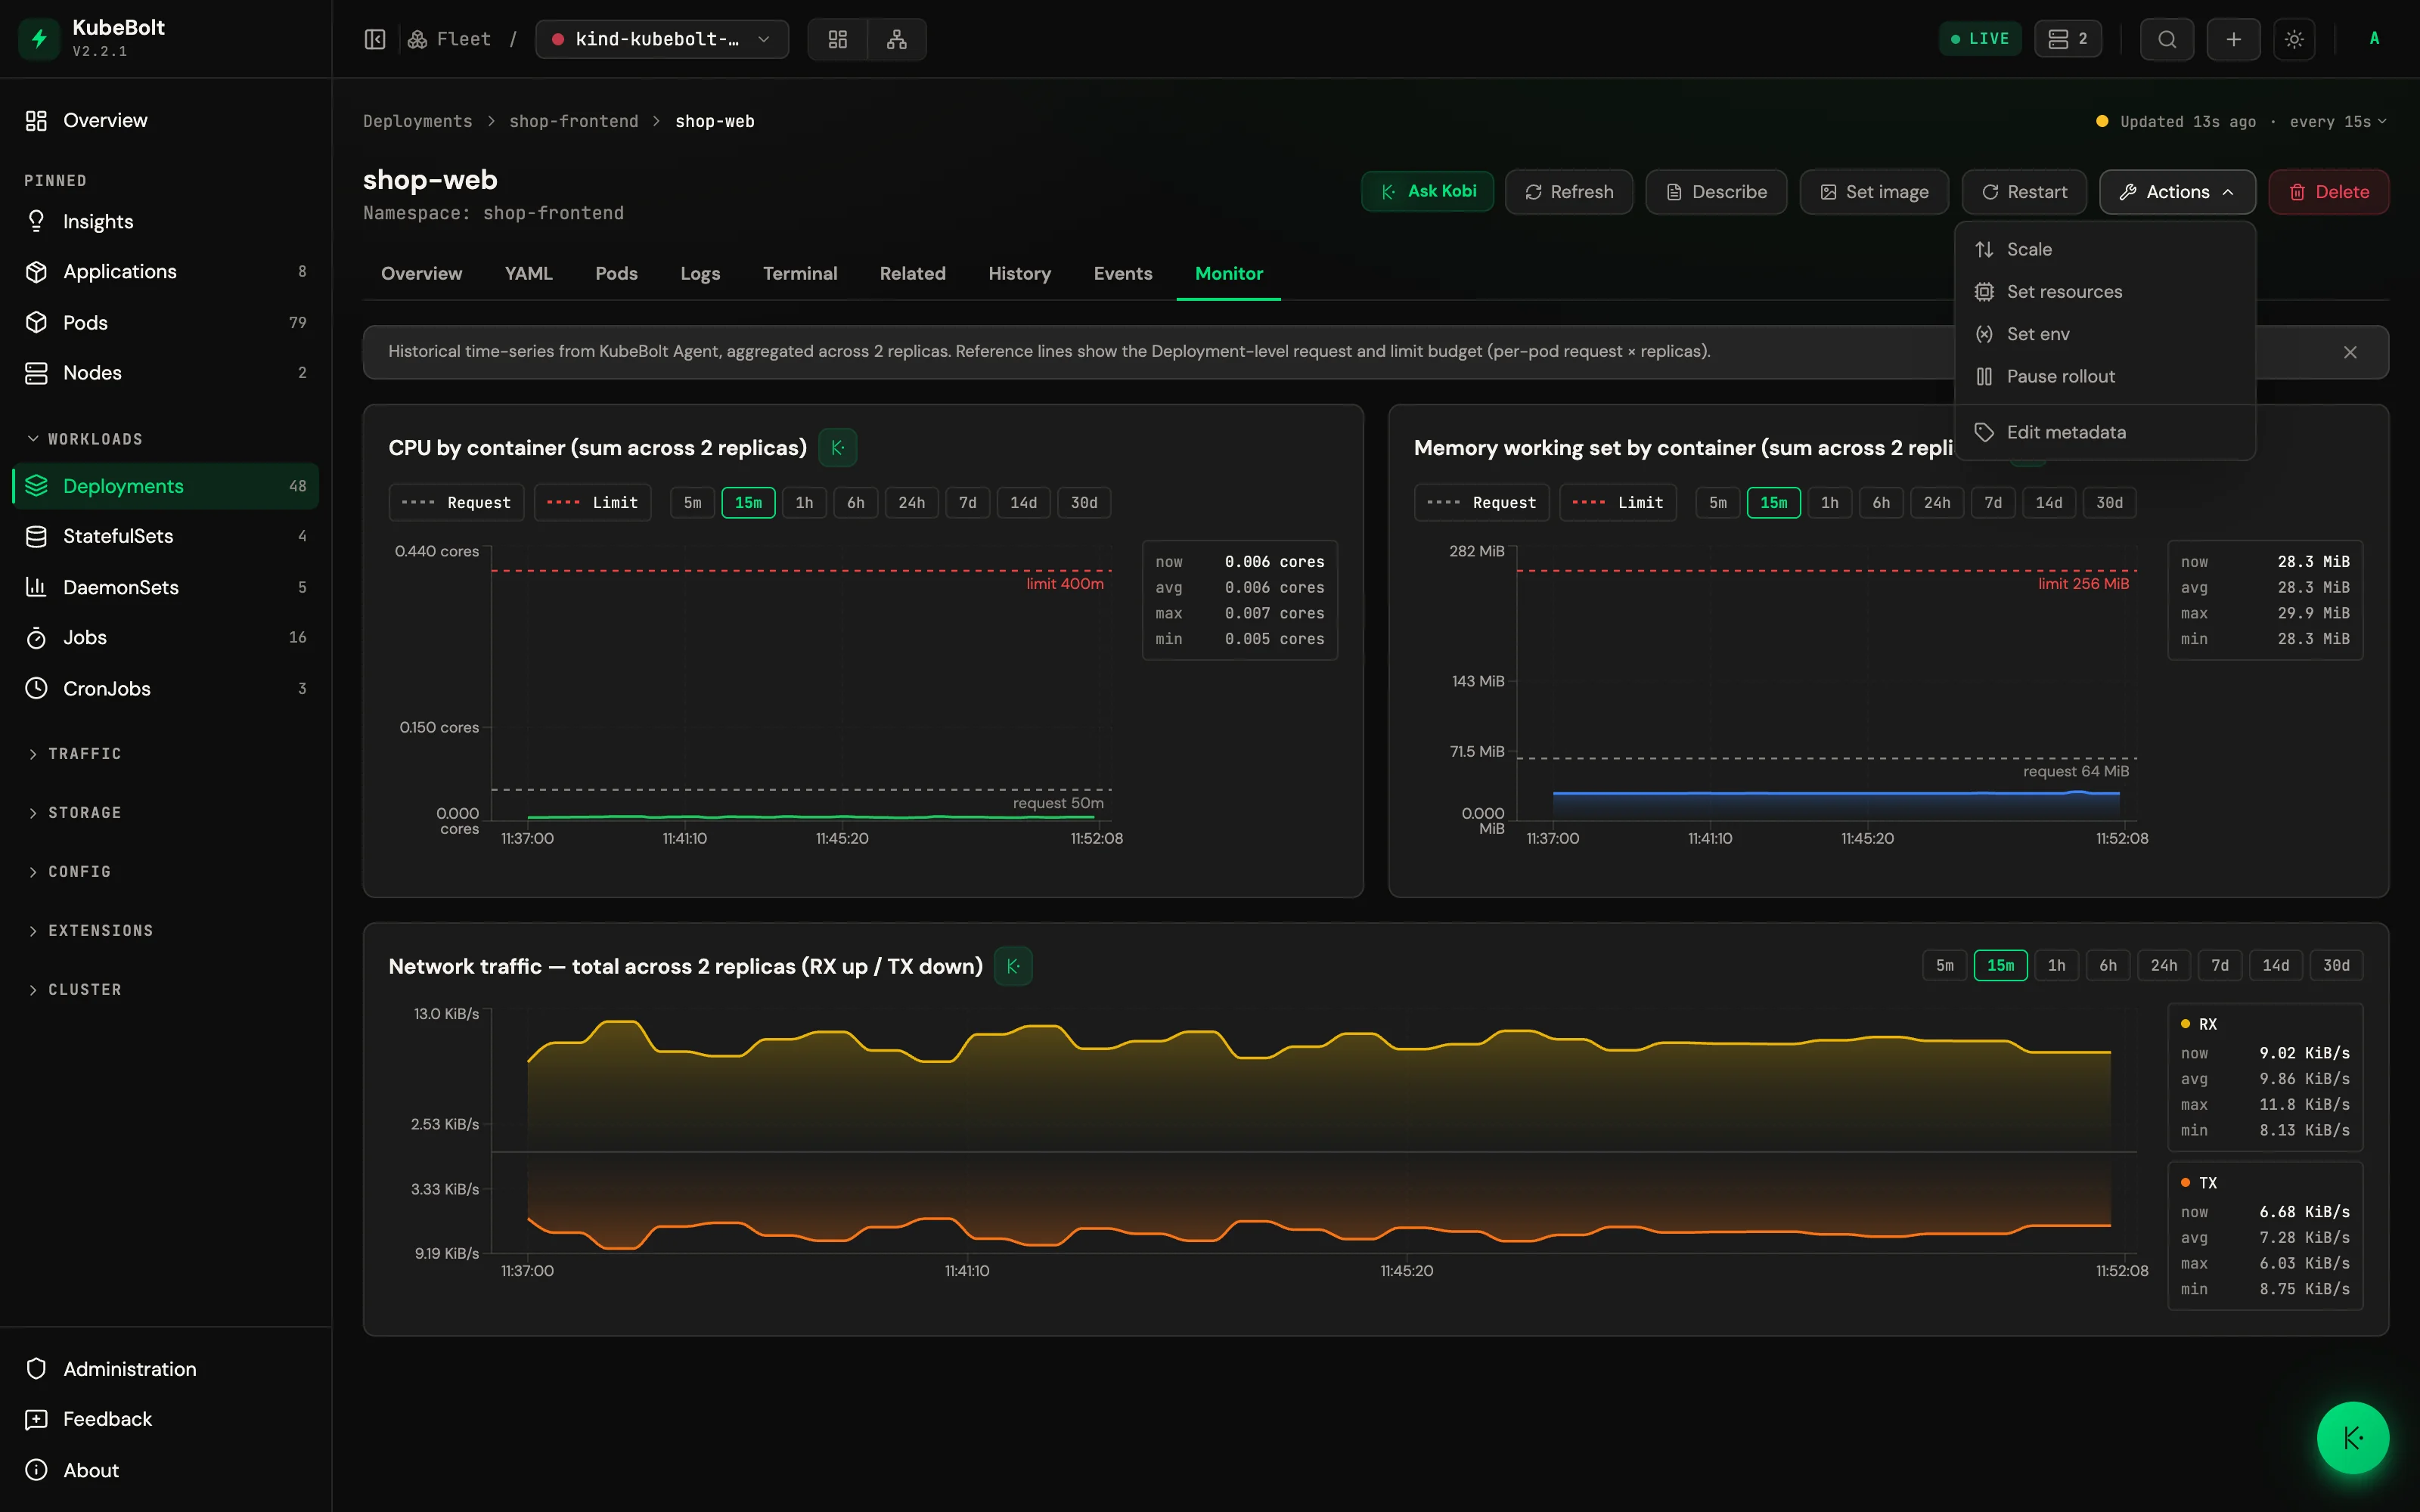This screenshot has width=2420, height=1512.
Task: Collapse the sidebar panel icon
Action: click(374, 39)
